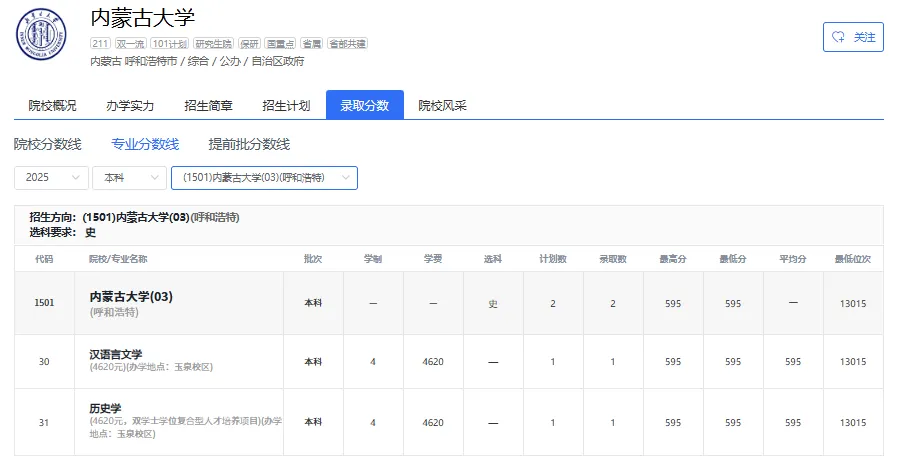897x474 pixels.
Task: Click the 101计划 tag
Action: pos(170,43)
